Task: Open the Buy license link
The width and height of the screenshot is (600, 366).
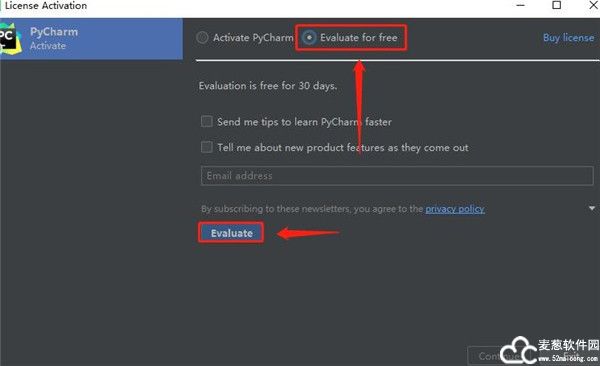Action: [x=569, y=38]
